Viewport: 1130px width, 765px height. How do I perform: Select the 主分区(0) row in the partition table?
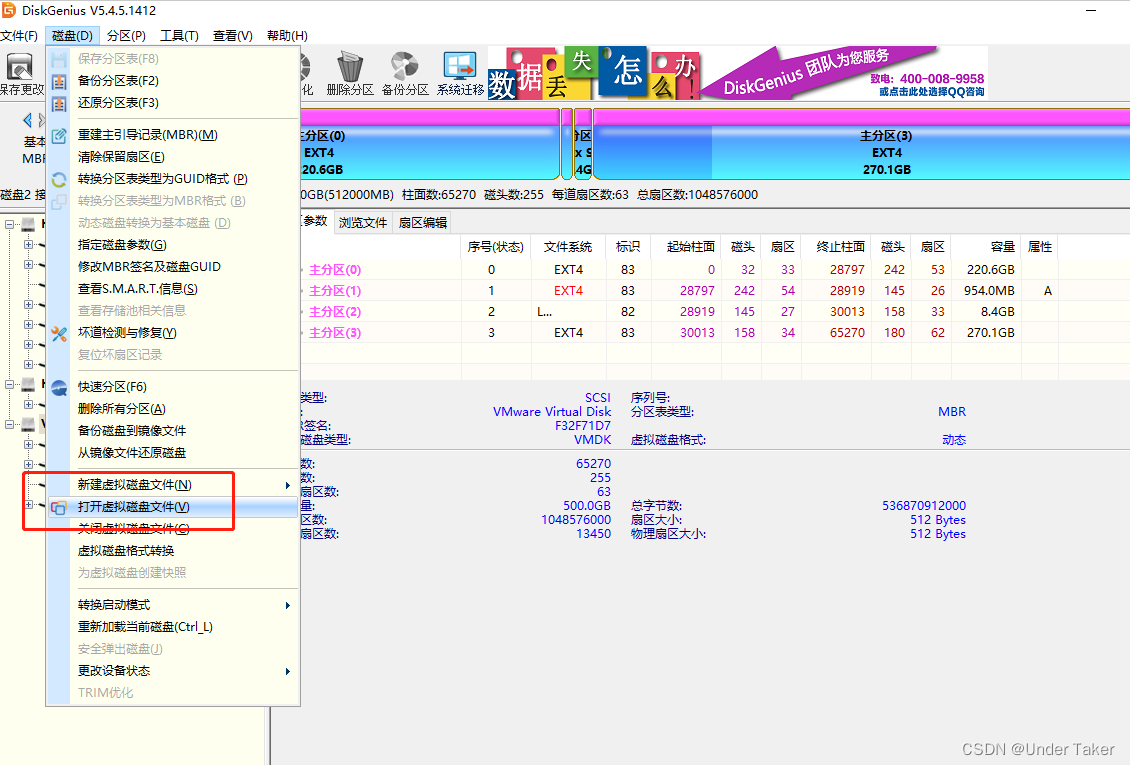pyautogui.click(x=678, y=270)
